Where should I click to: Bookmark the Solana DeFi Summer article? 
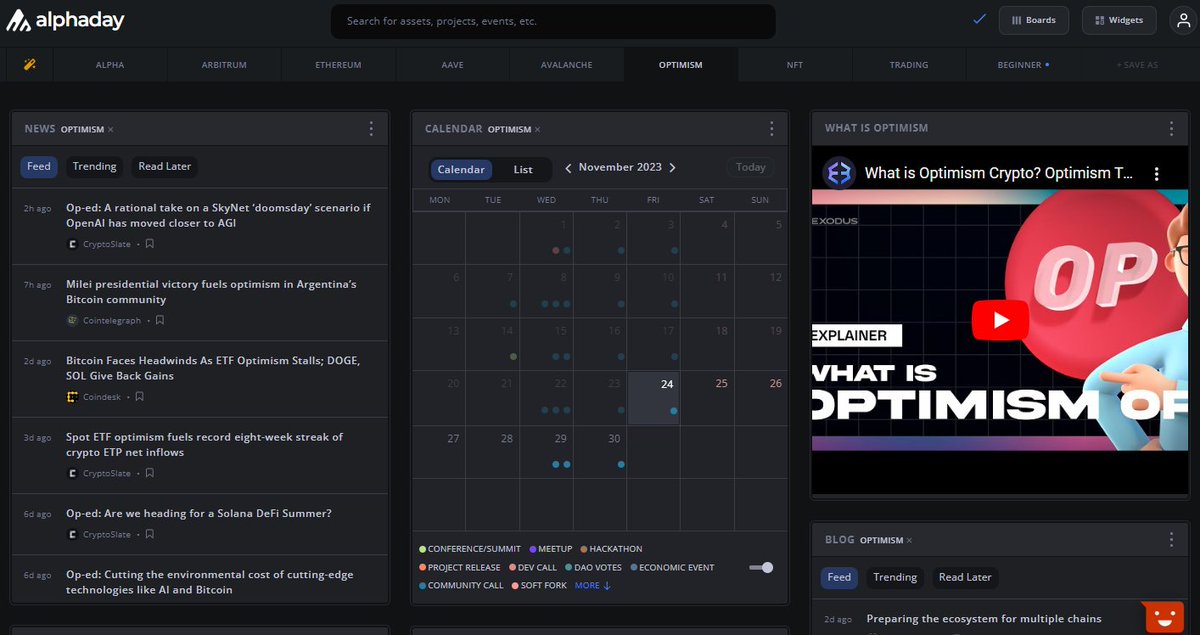pos(150,535)
